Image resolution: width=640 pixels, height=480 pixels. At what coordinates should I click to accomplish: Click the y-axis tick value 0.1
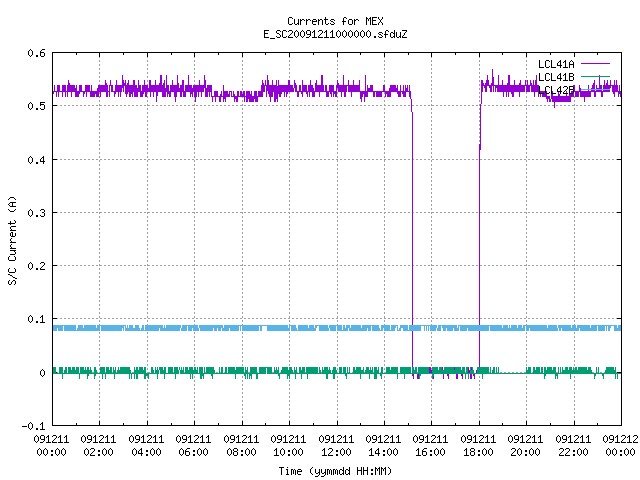[x=36, y=319]
